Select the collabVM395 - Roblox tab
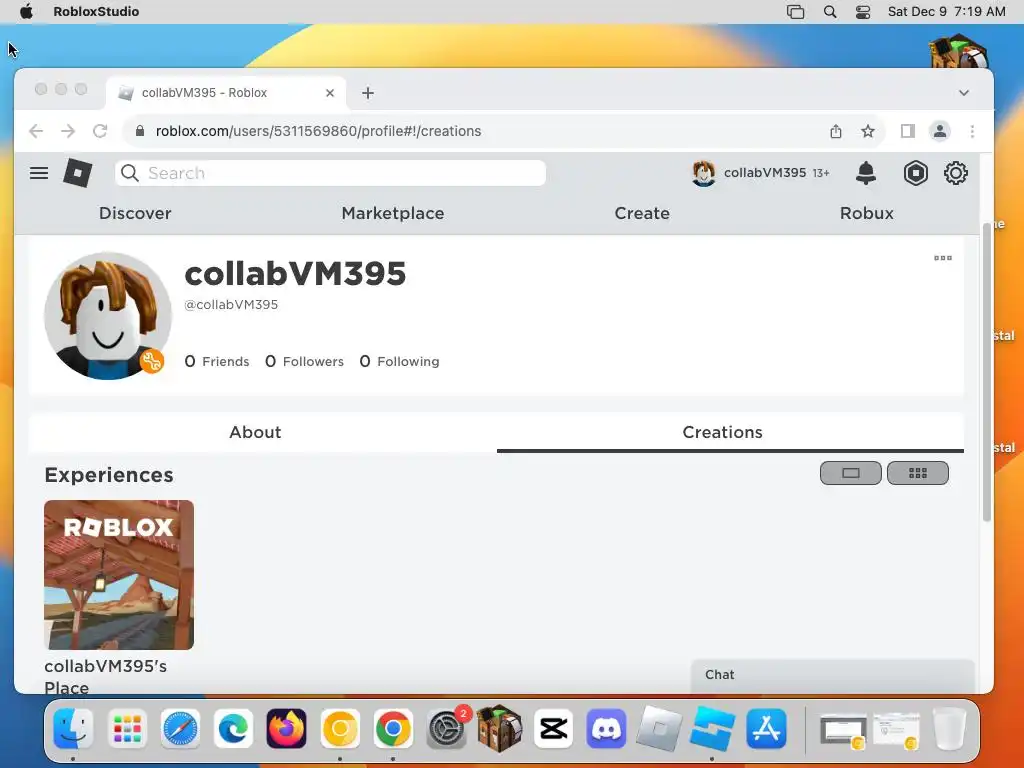The width and height of the screenshot is (1024, 768). point(225,93)
